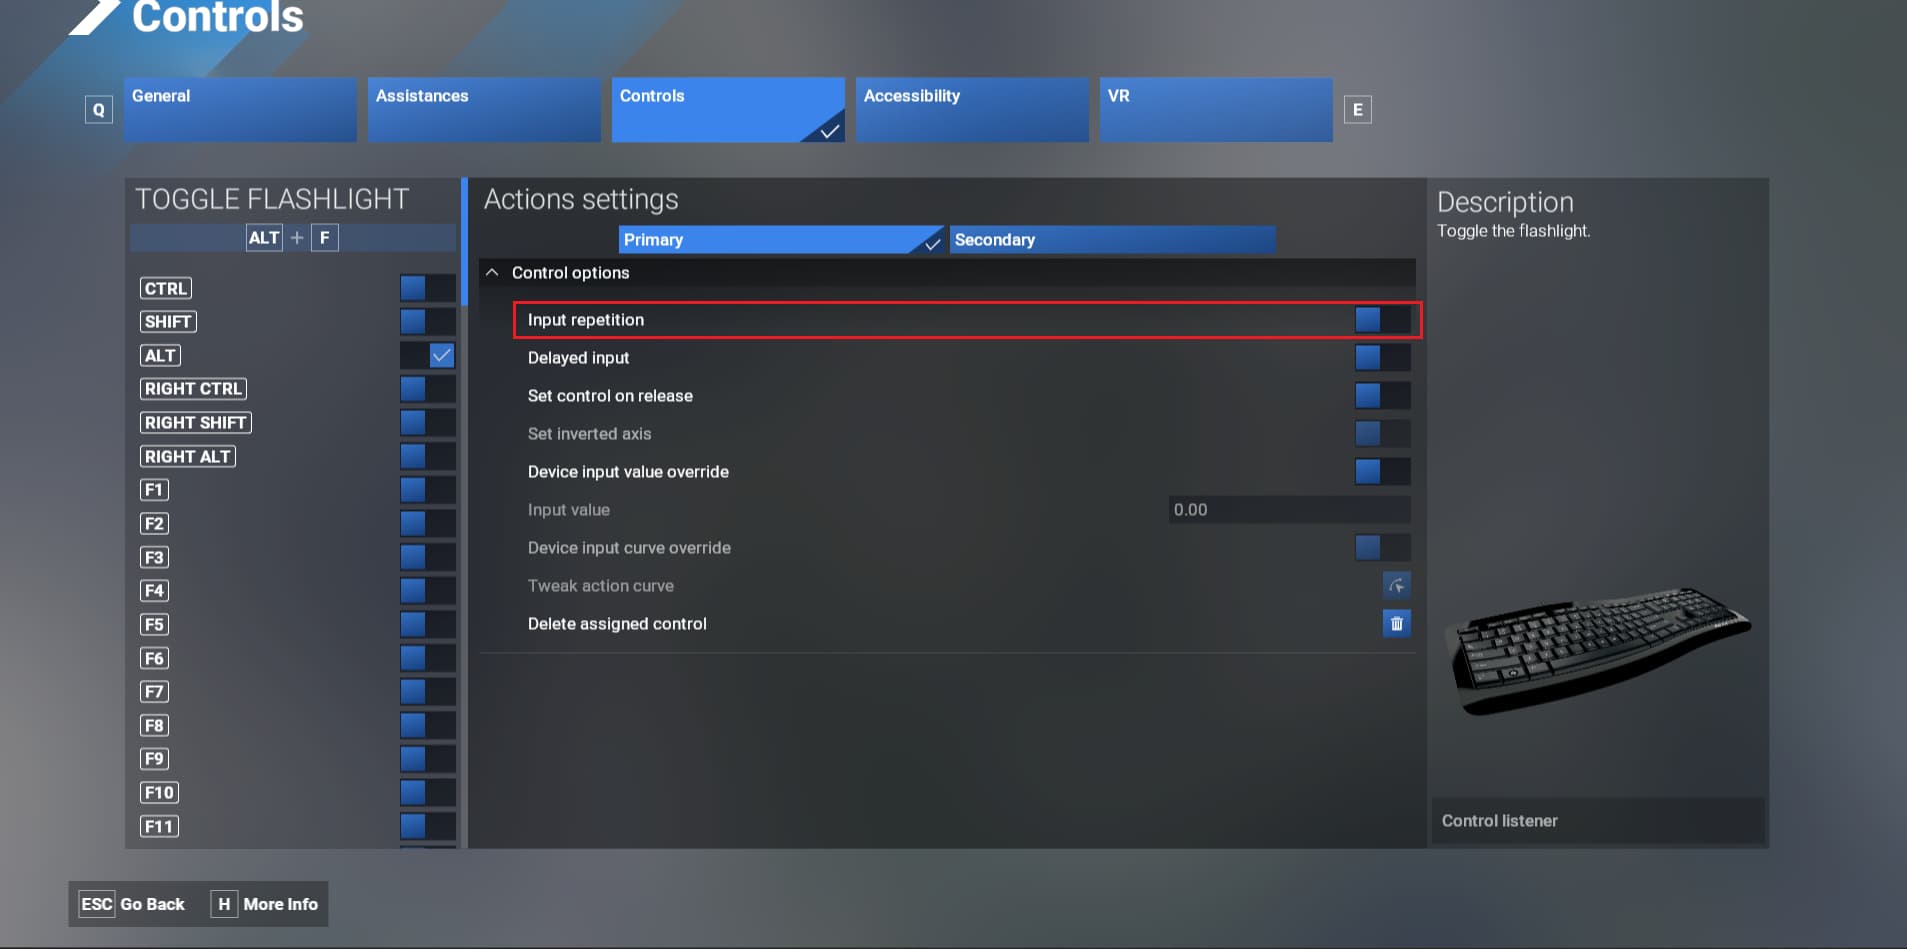Switch to the Secondary binding tab
This screenshot has width=1907, height=949.
click(x=1112, y=240)
